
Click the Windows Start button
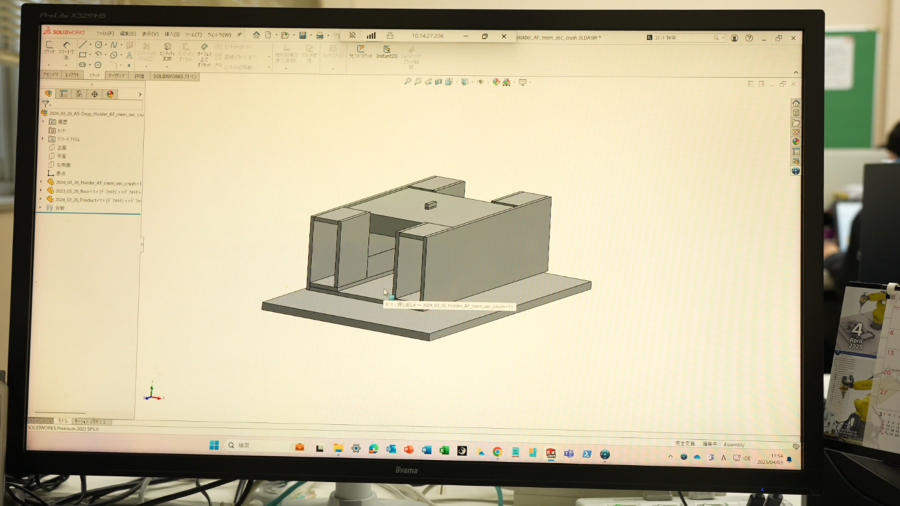214,445
